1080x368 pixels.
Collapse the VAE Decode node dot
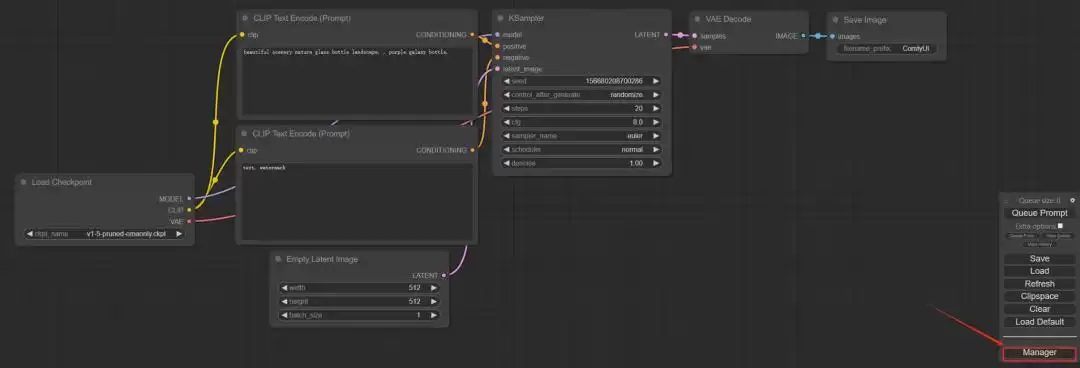697,19
